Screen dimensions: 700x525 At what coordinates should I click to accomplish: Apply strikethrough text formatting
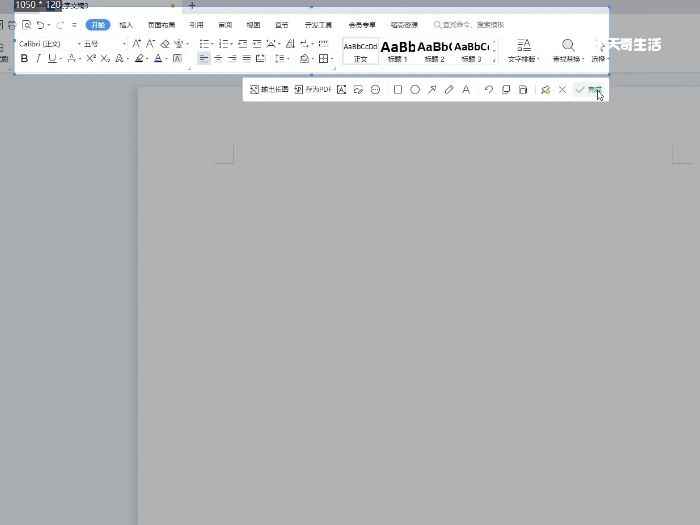tap(71, 58)
